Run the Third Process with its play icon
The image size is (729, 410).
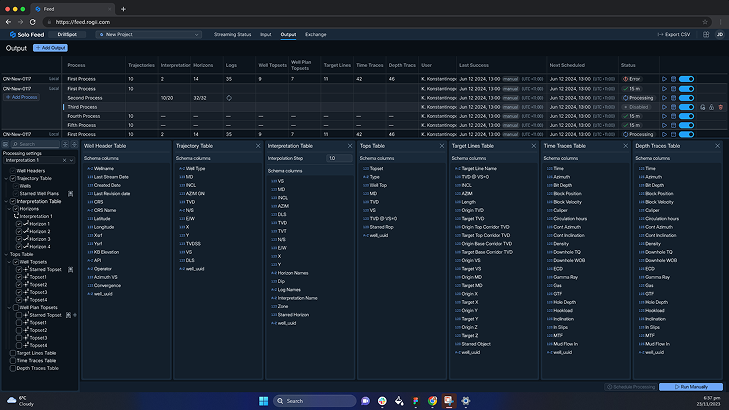(663, 107)
